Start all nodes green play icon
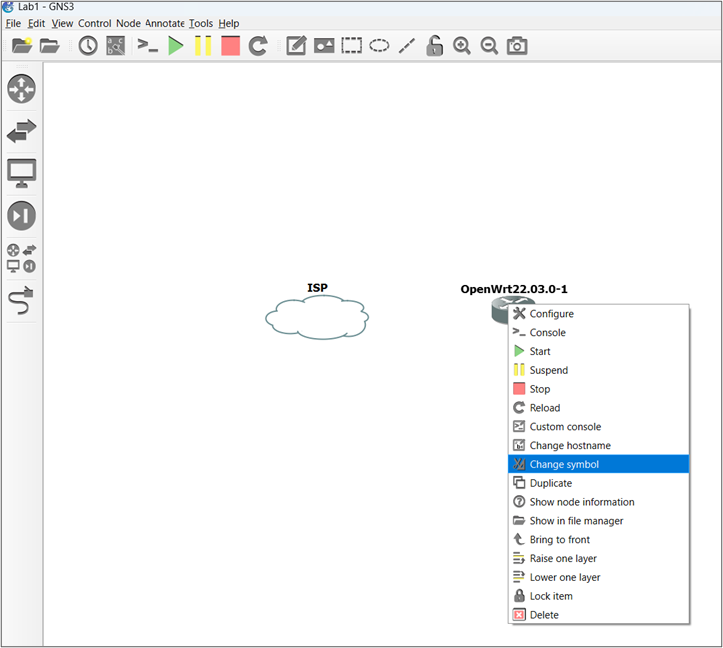 (x=176, y=46)
